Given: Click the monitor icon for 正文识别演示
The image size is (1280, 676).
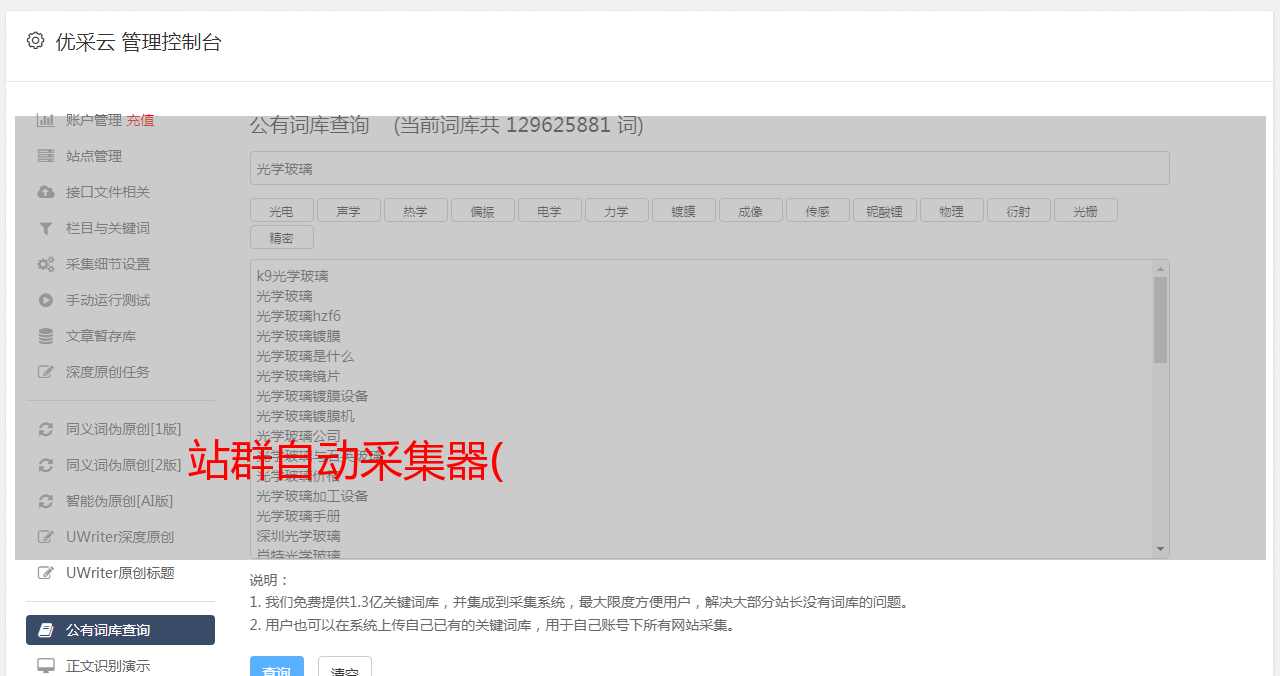Looking at the screenshot, I should click(45, 666).
